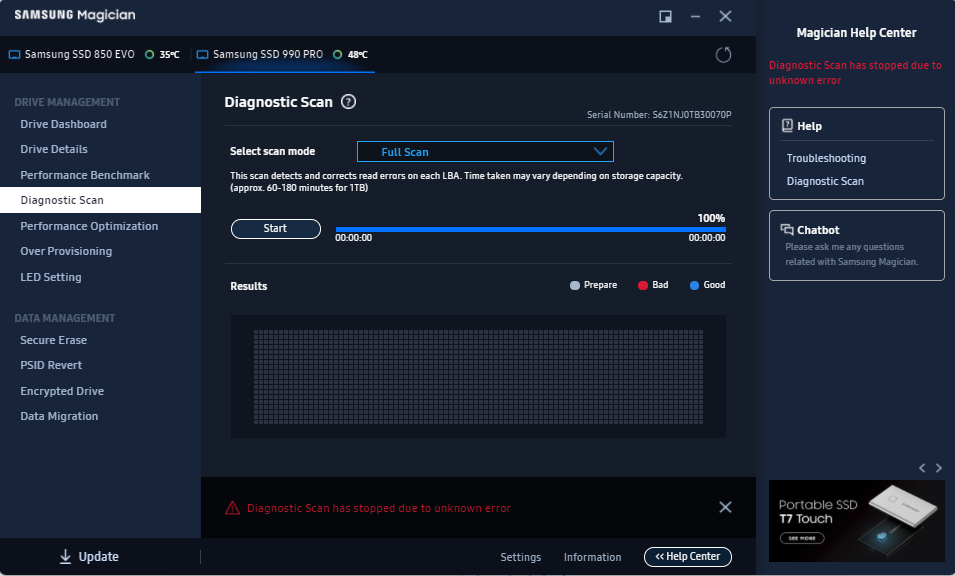Open LED Setting page
Viewport: 955px width, 576px height.
click(x=51, y=277)
